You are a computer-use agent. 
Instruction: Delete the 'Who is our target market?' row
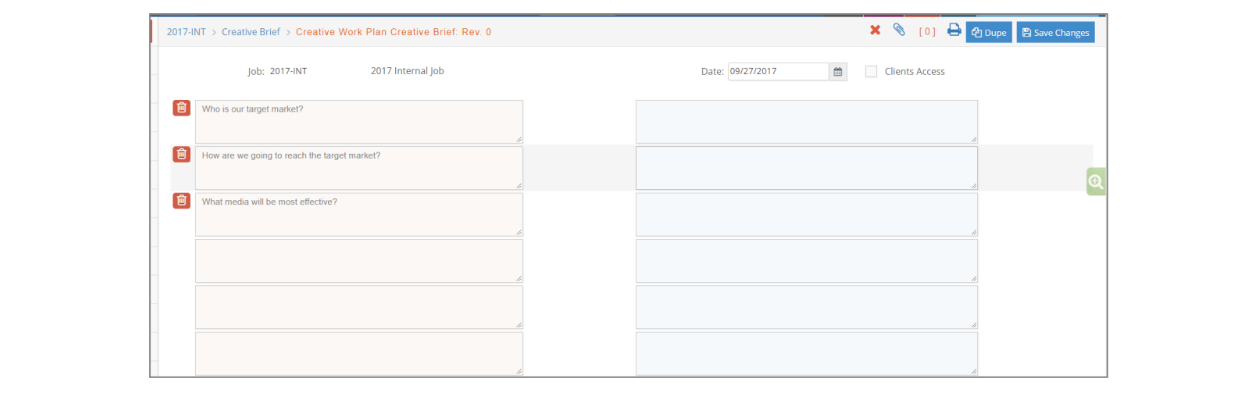181,108
